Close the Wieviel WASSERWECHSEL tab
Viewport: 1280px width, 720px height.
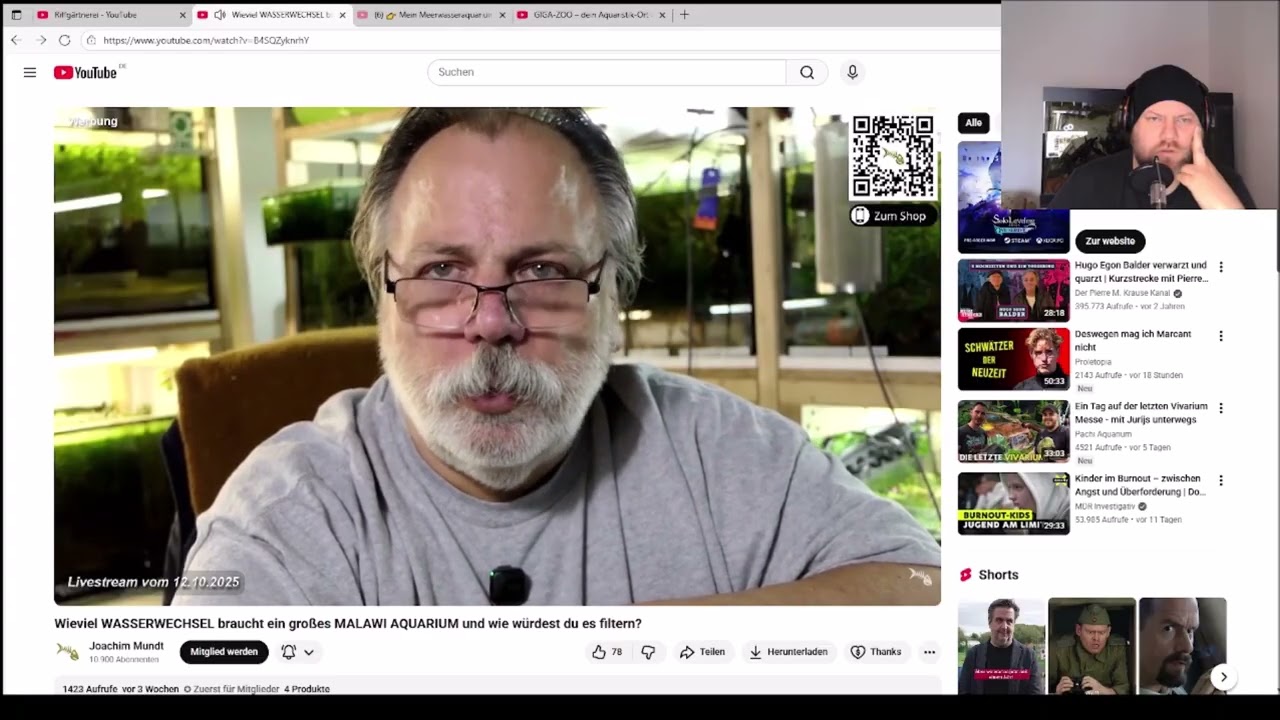pyautogui.click(x=343, y=15)
